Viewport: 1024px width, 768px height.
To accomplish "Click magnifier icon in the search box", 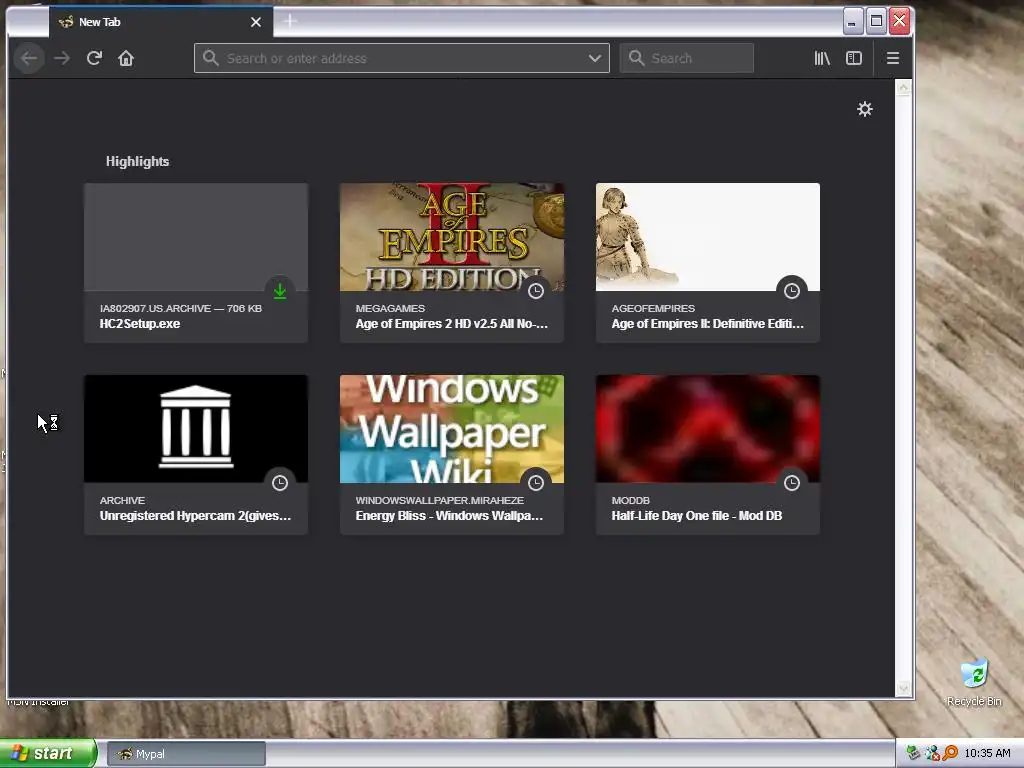I will (x=636, y=58).
